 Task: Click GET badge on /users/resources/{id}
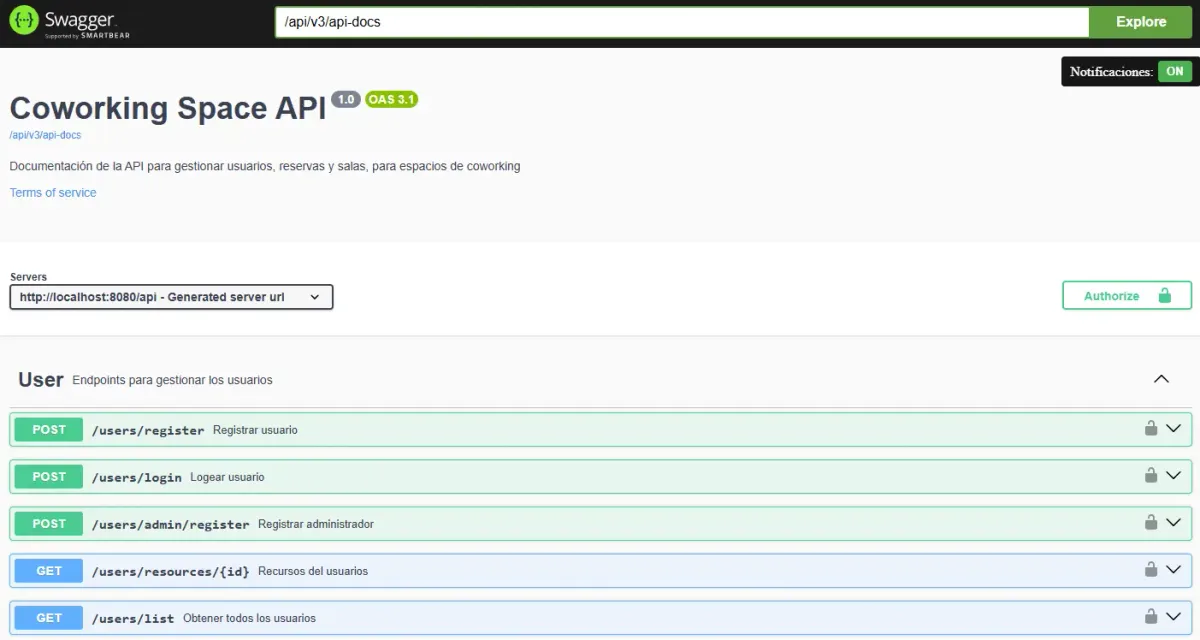pos(49,571)
